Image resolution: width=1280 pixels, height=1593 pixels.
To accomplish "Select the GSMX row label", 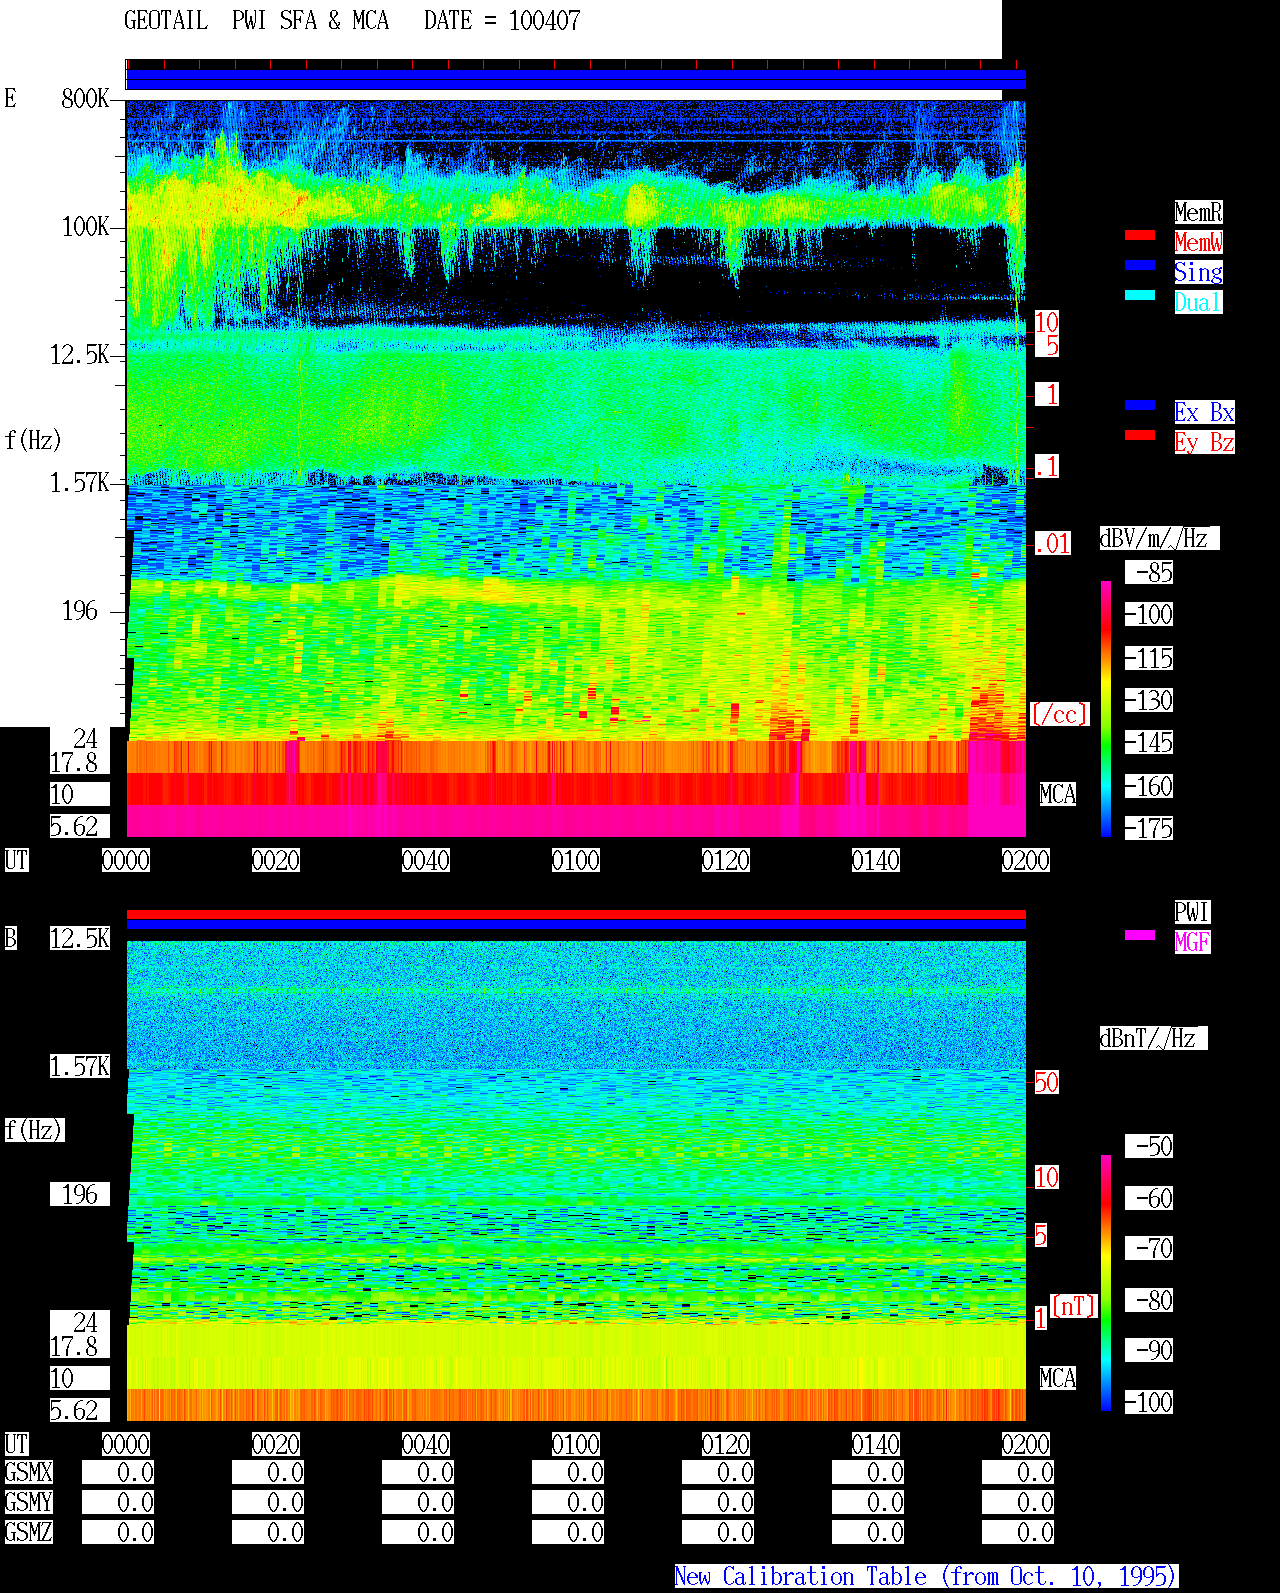I will 28,1472.
